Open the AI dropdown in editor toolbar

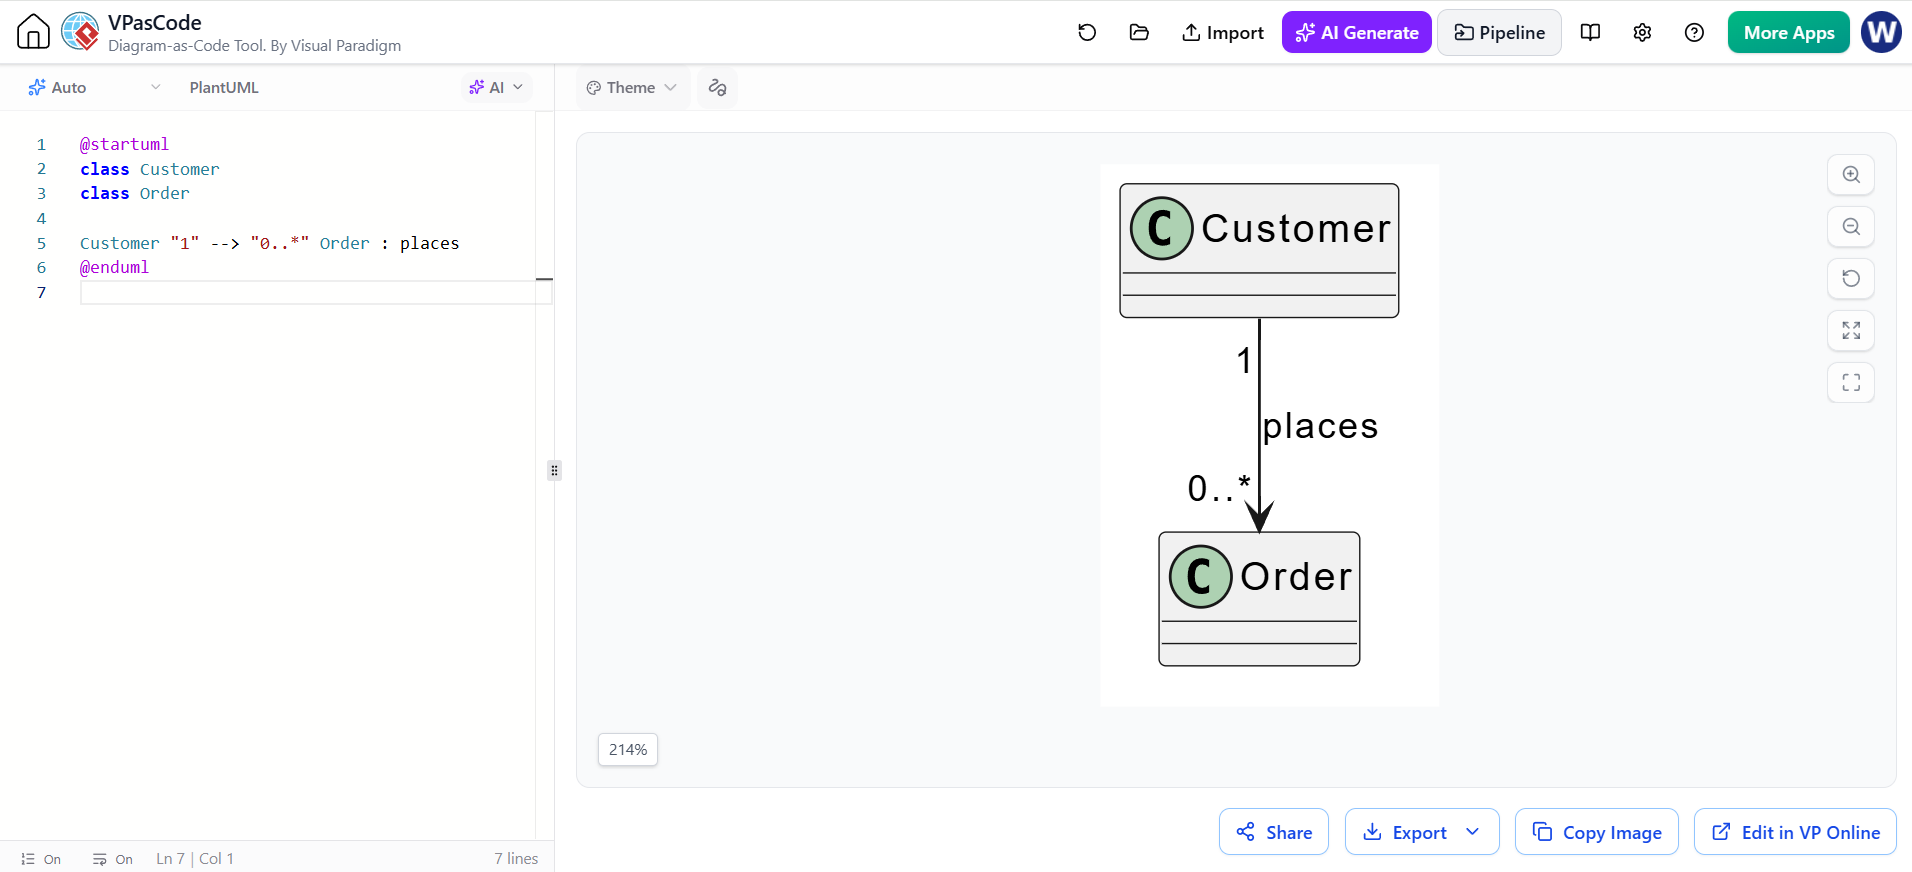coord(496,88)
